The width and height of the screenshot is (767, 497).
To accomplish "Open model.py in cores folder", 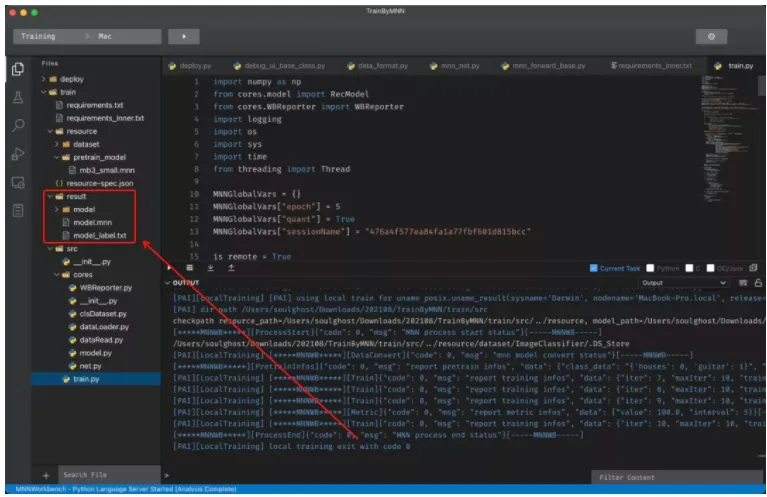I will tap(96, 353).
